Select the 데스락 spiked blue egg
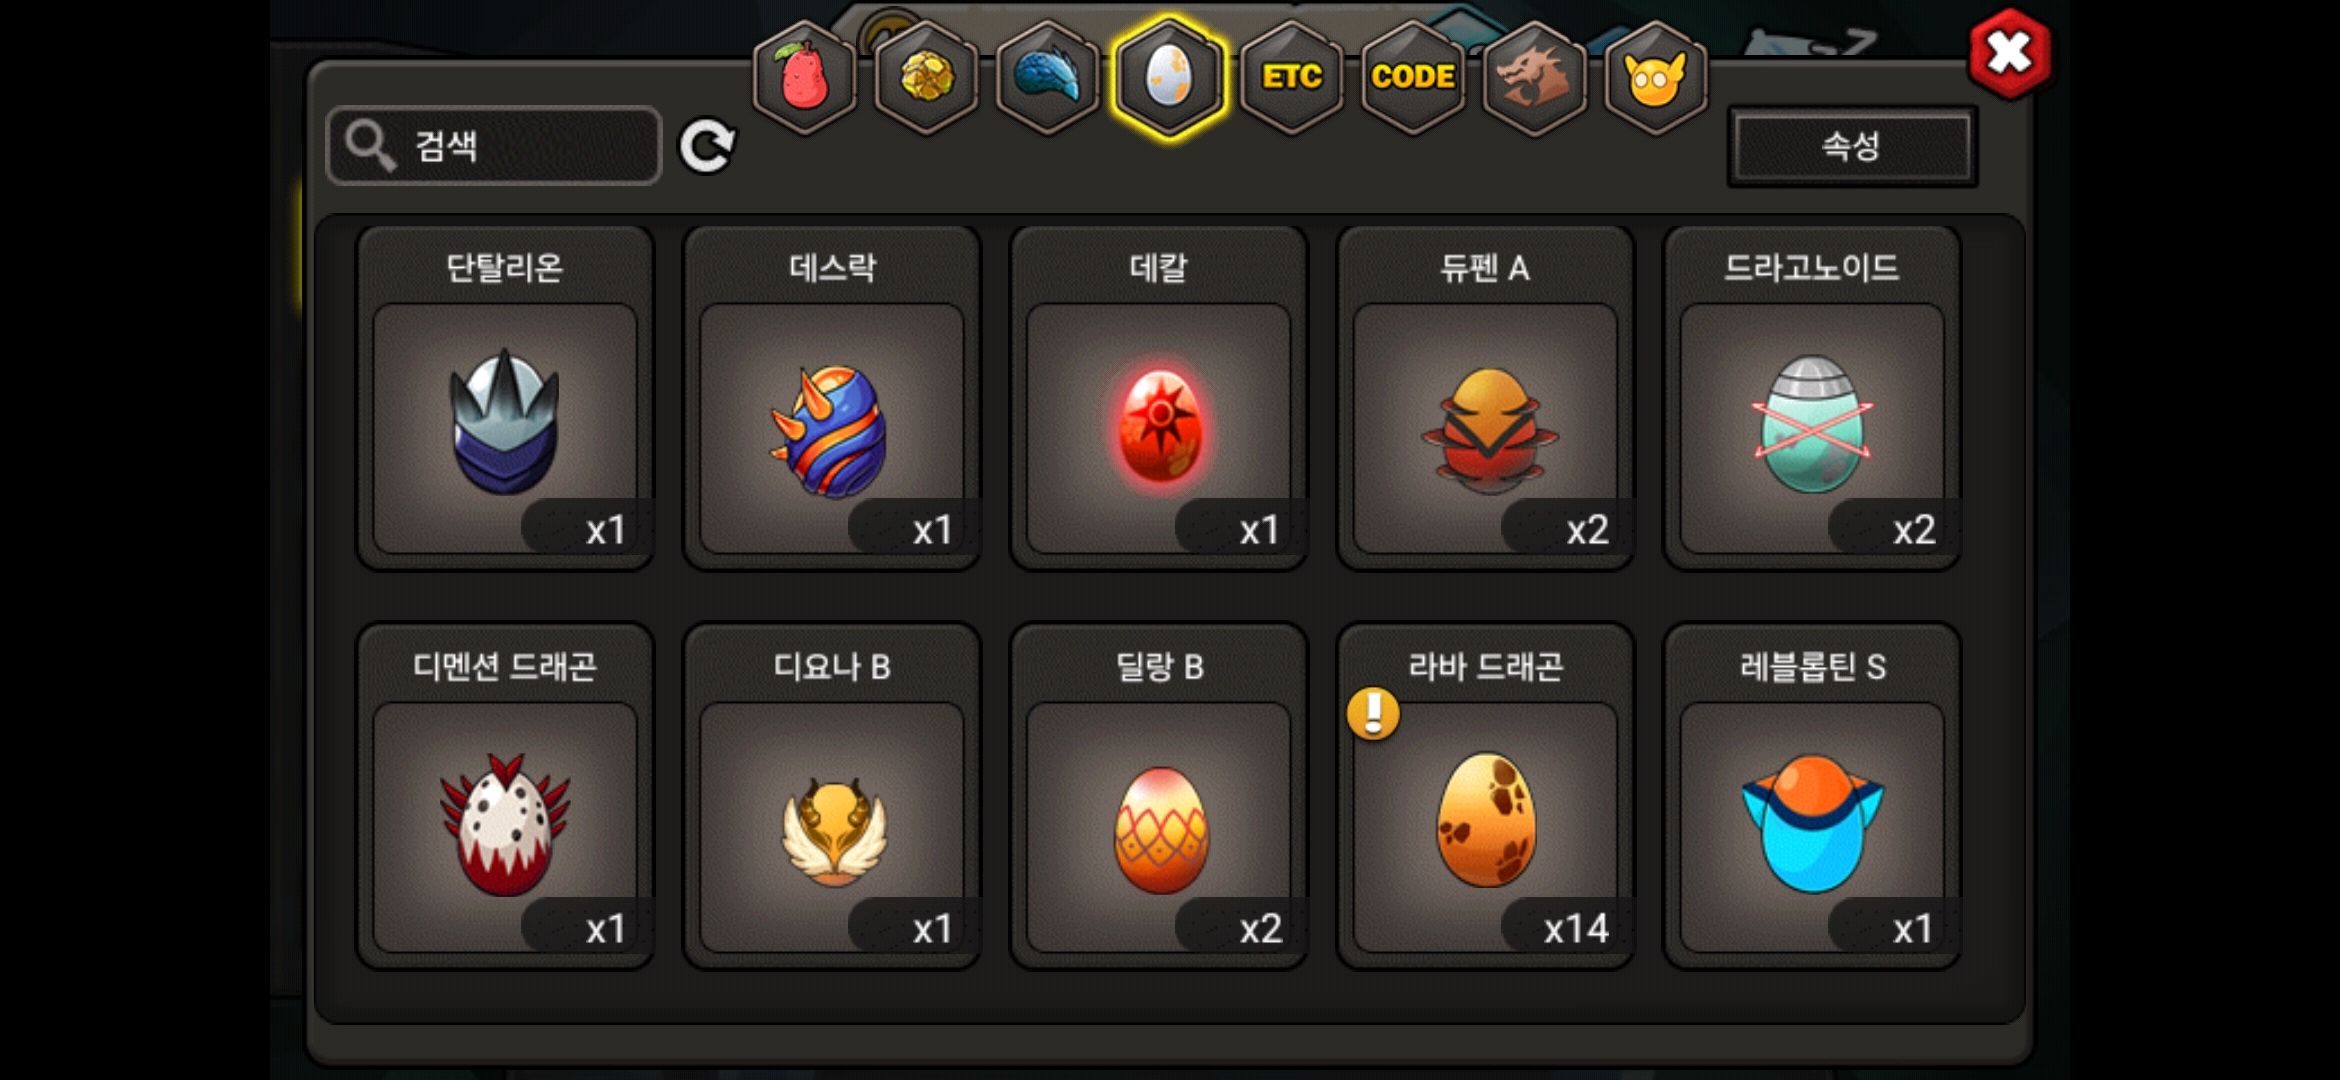The image size is (2340, 1080). (x=832, y=398)
